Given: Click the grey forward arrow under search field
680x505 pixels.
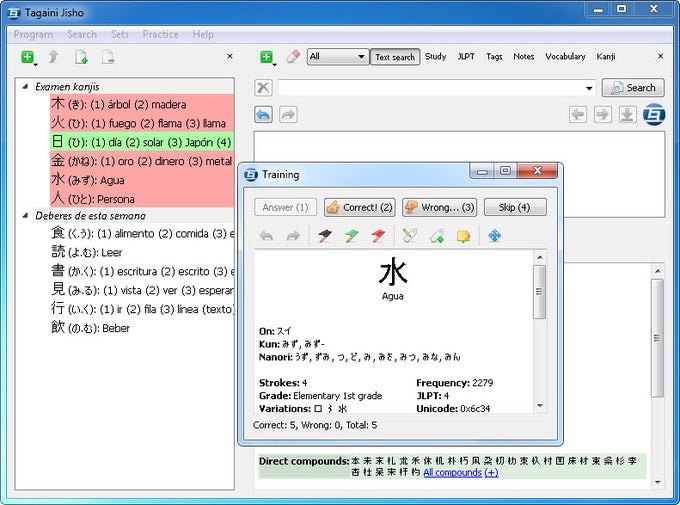Looking at the screenshot, I should [x=288, y=115].
